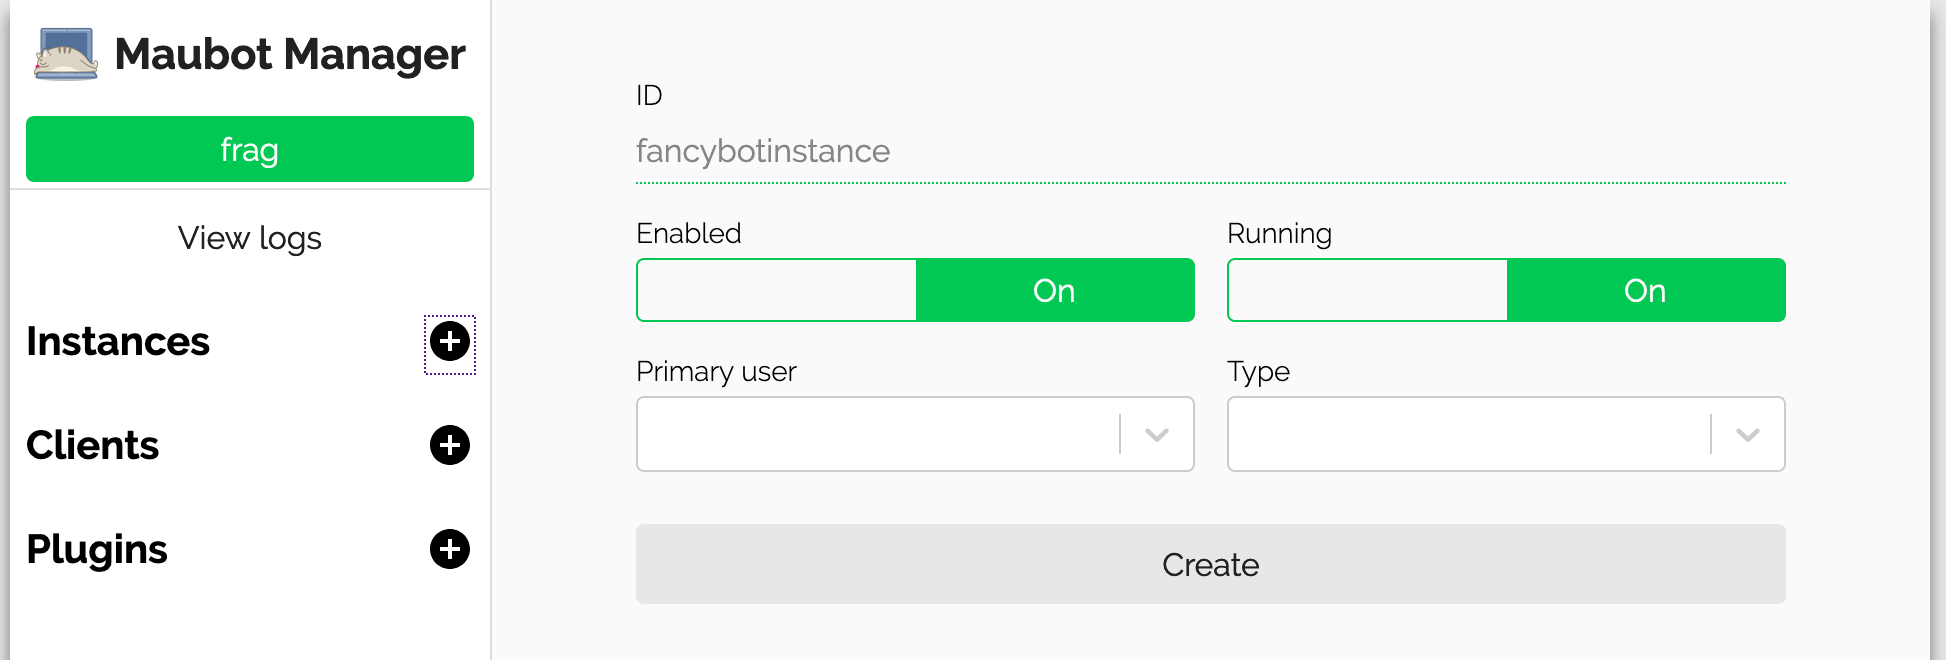1946x660 pixels.
Task: Click the Maubot cat logo icon
Action: click(x=66, y=54)
